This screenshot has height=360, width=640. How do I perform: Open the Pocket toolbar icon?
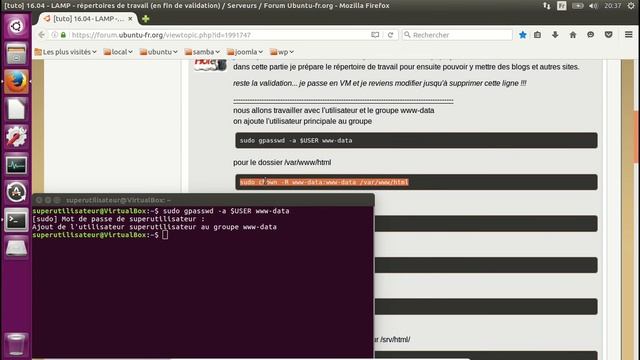tap(609, 35)
